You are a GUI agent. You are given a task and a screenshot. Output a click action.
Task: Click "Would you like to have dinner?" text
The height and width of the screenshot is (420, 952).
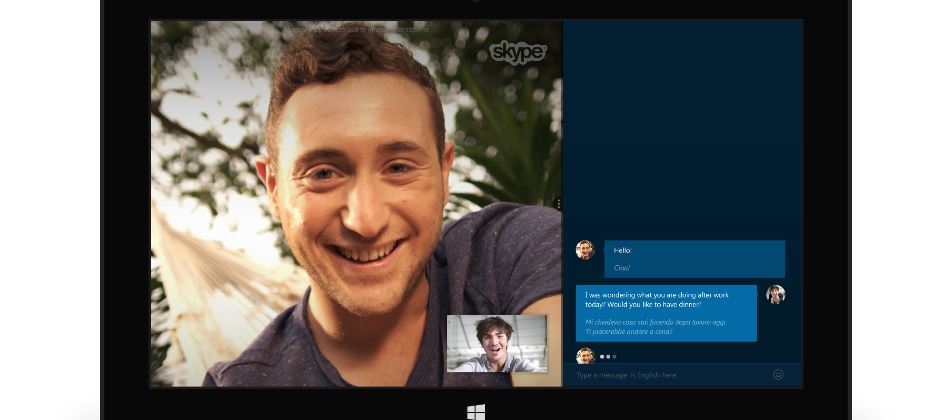[x=653, y=306]
